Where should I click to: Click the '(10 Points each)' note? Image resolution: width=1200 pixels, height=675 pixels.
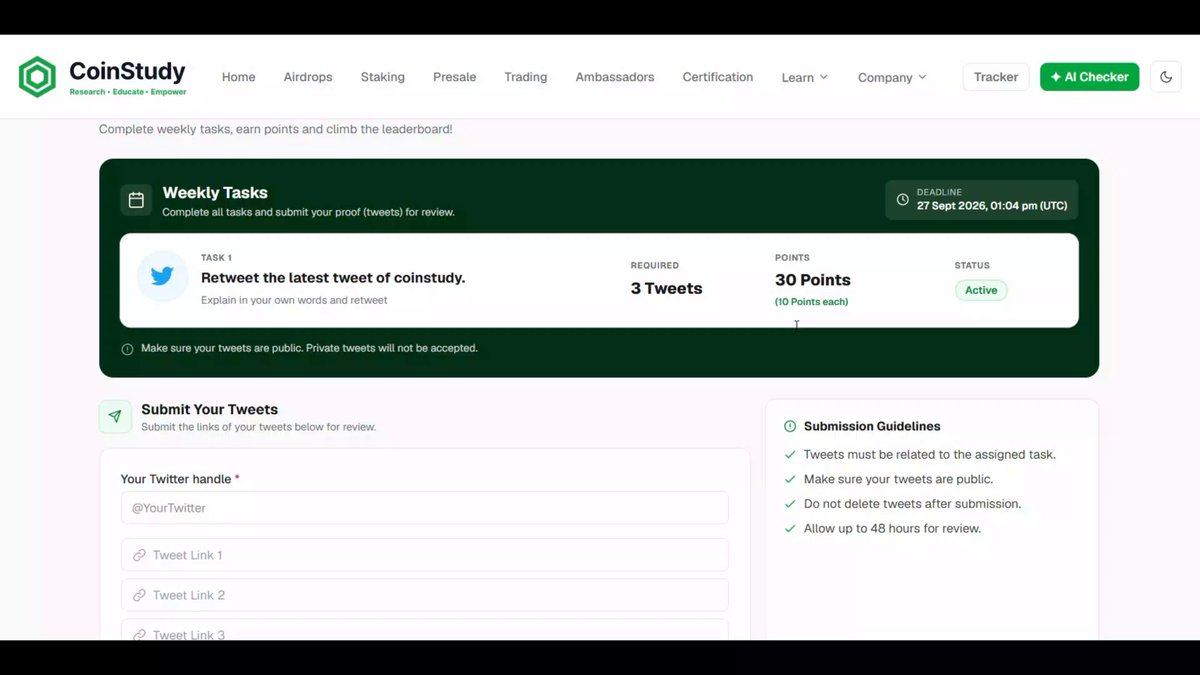tap(811, 302)
